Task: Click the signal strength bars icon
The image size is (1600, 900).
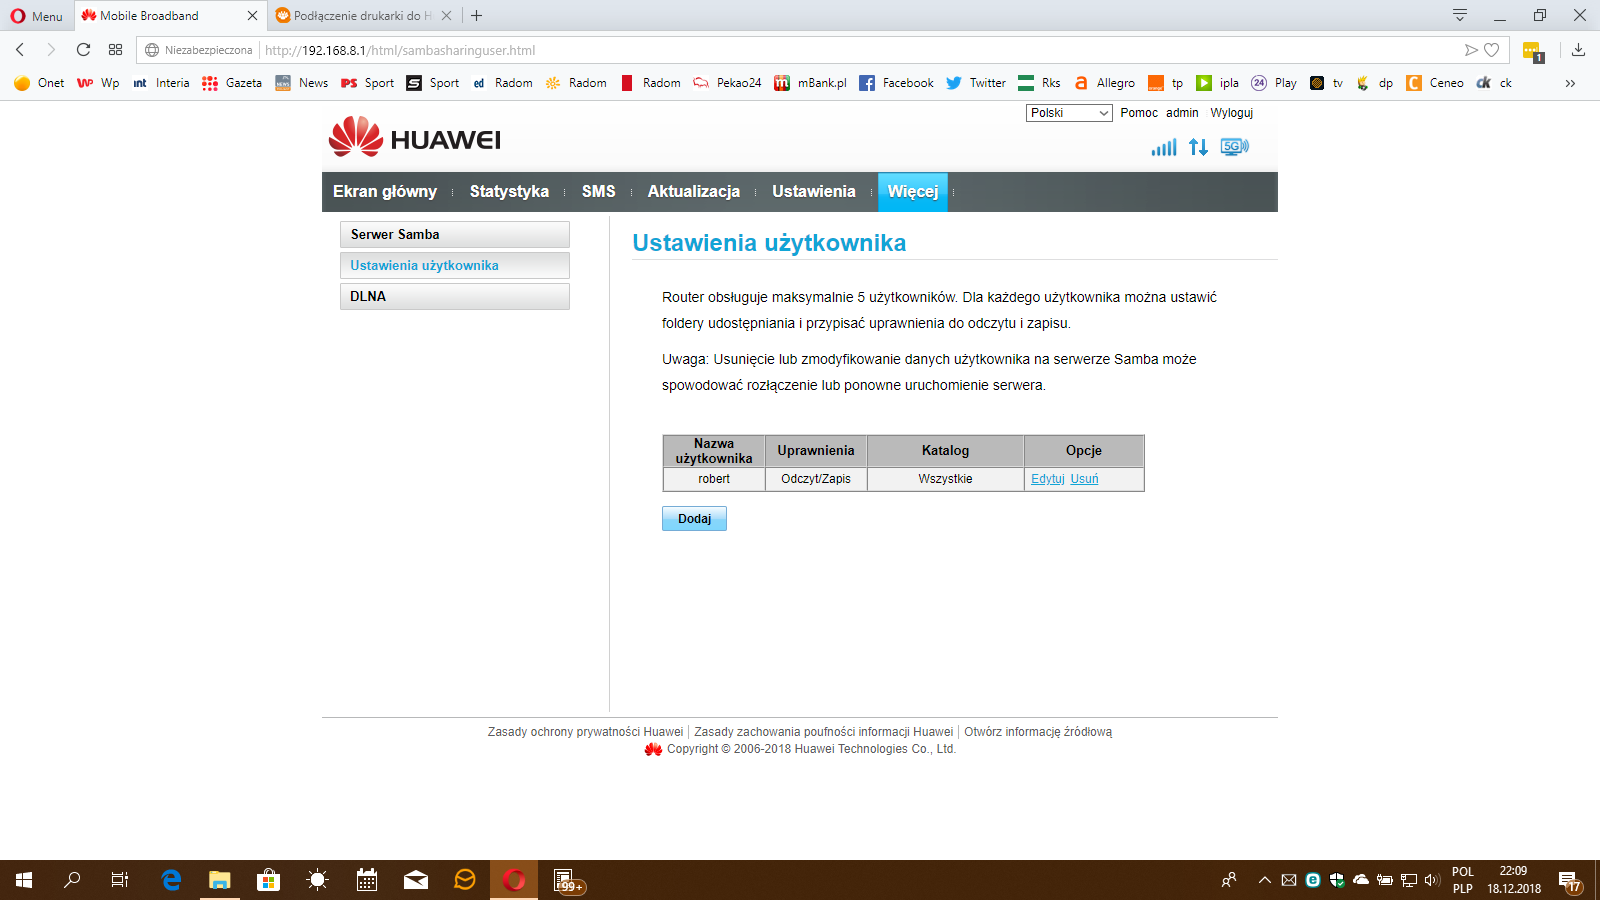Action: point(1163,146)
